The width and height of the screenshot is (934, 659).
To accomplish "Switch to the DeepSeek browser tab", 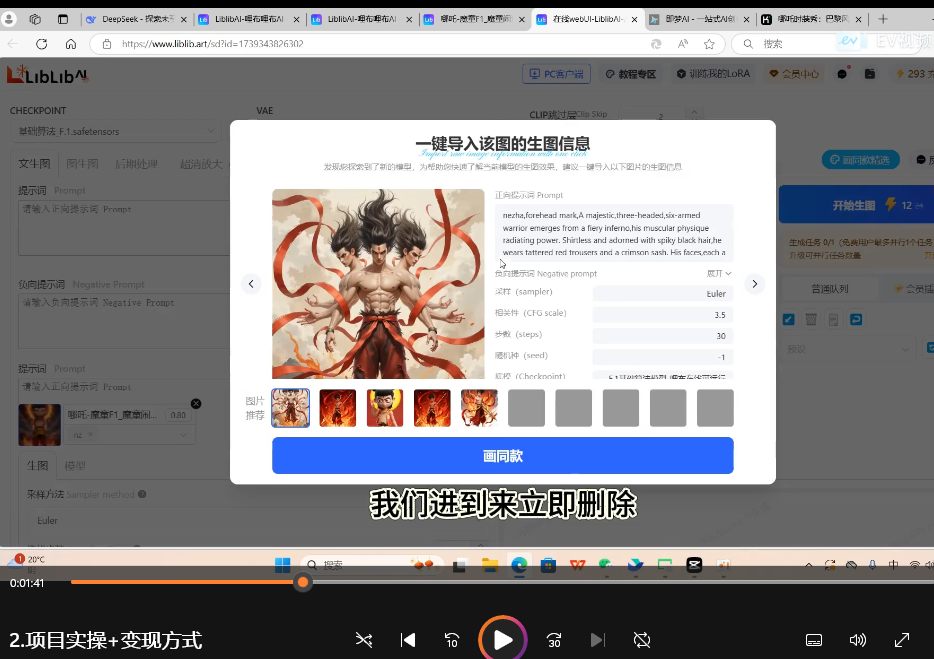I will click(136, 19).
